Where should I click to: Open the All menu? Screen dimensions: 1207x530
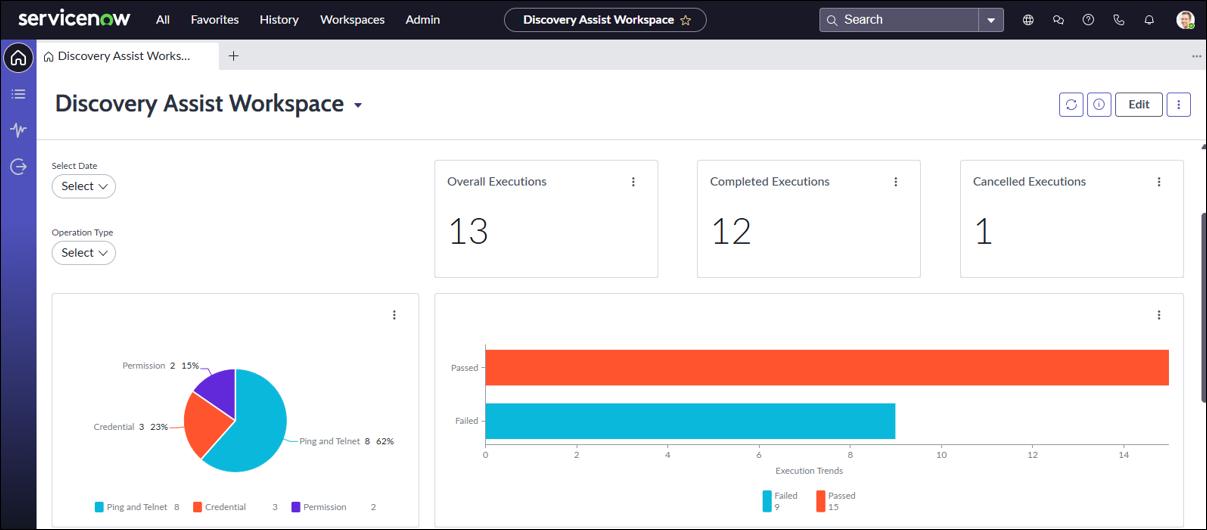[163, 20]
